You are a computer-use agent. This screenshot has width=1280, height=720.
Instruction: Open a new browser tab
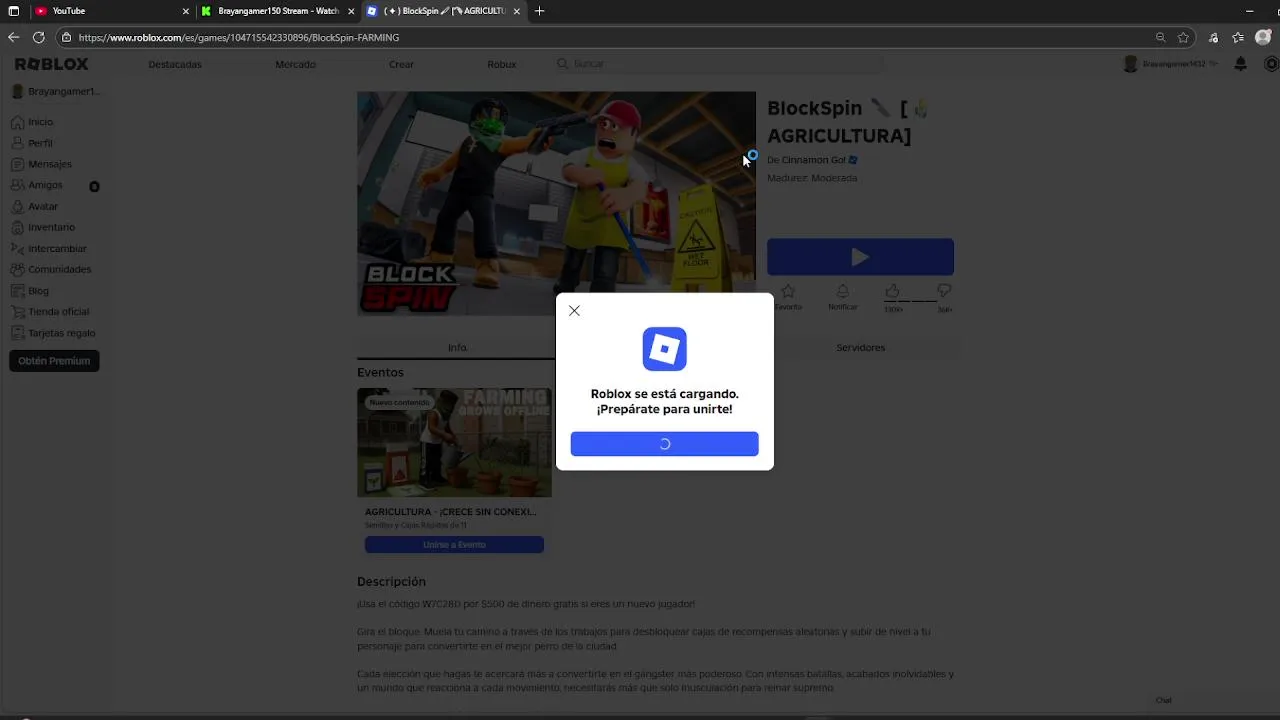(540, 11)
